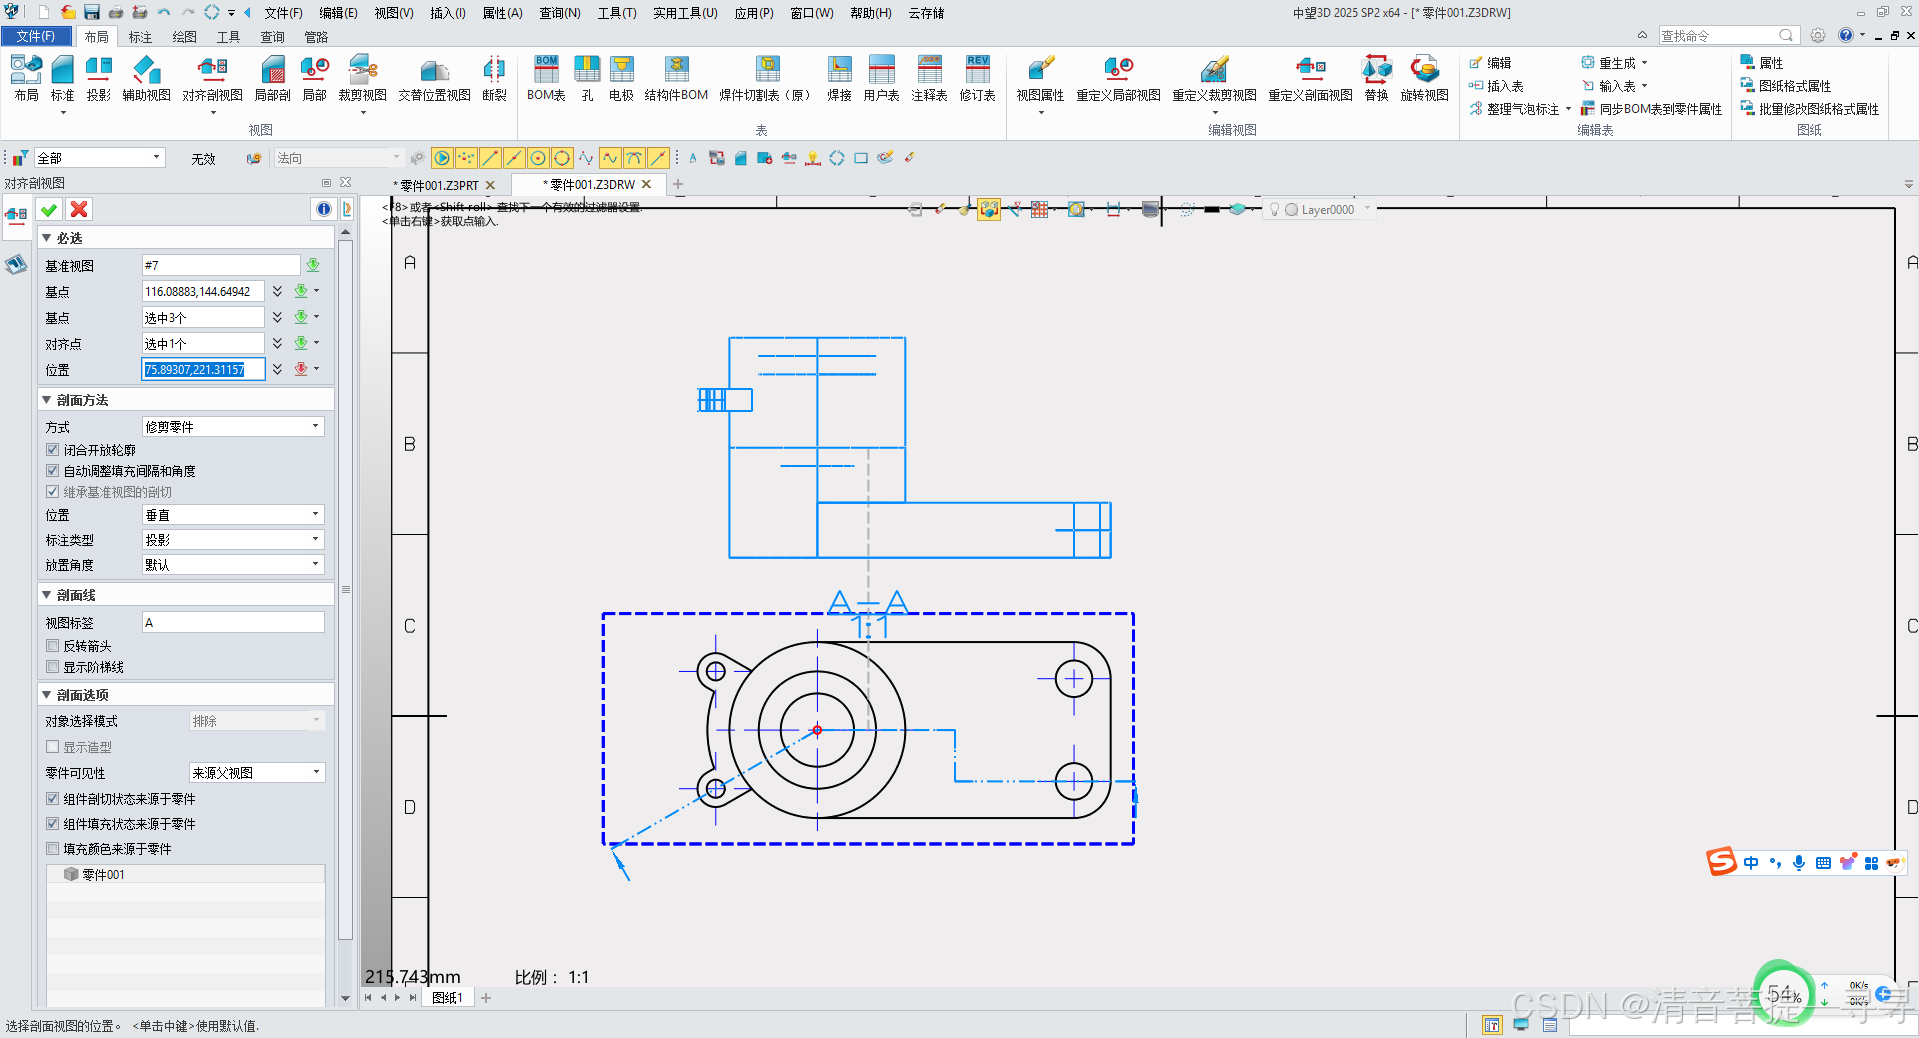This screenshot has height=1038, width=1919.
Task: Collapse the 必选 section
Action: pyautogui.click(x=46, y=238)
